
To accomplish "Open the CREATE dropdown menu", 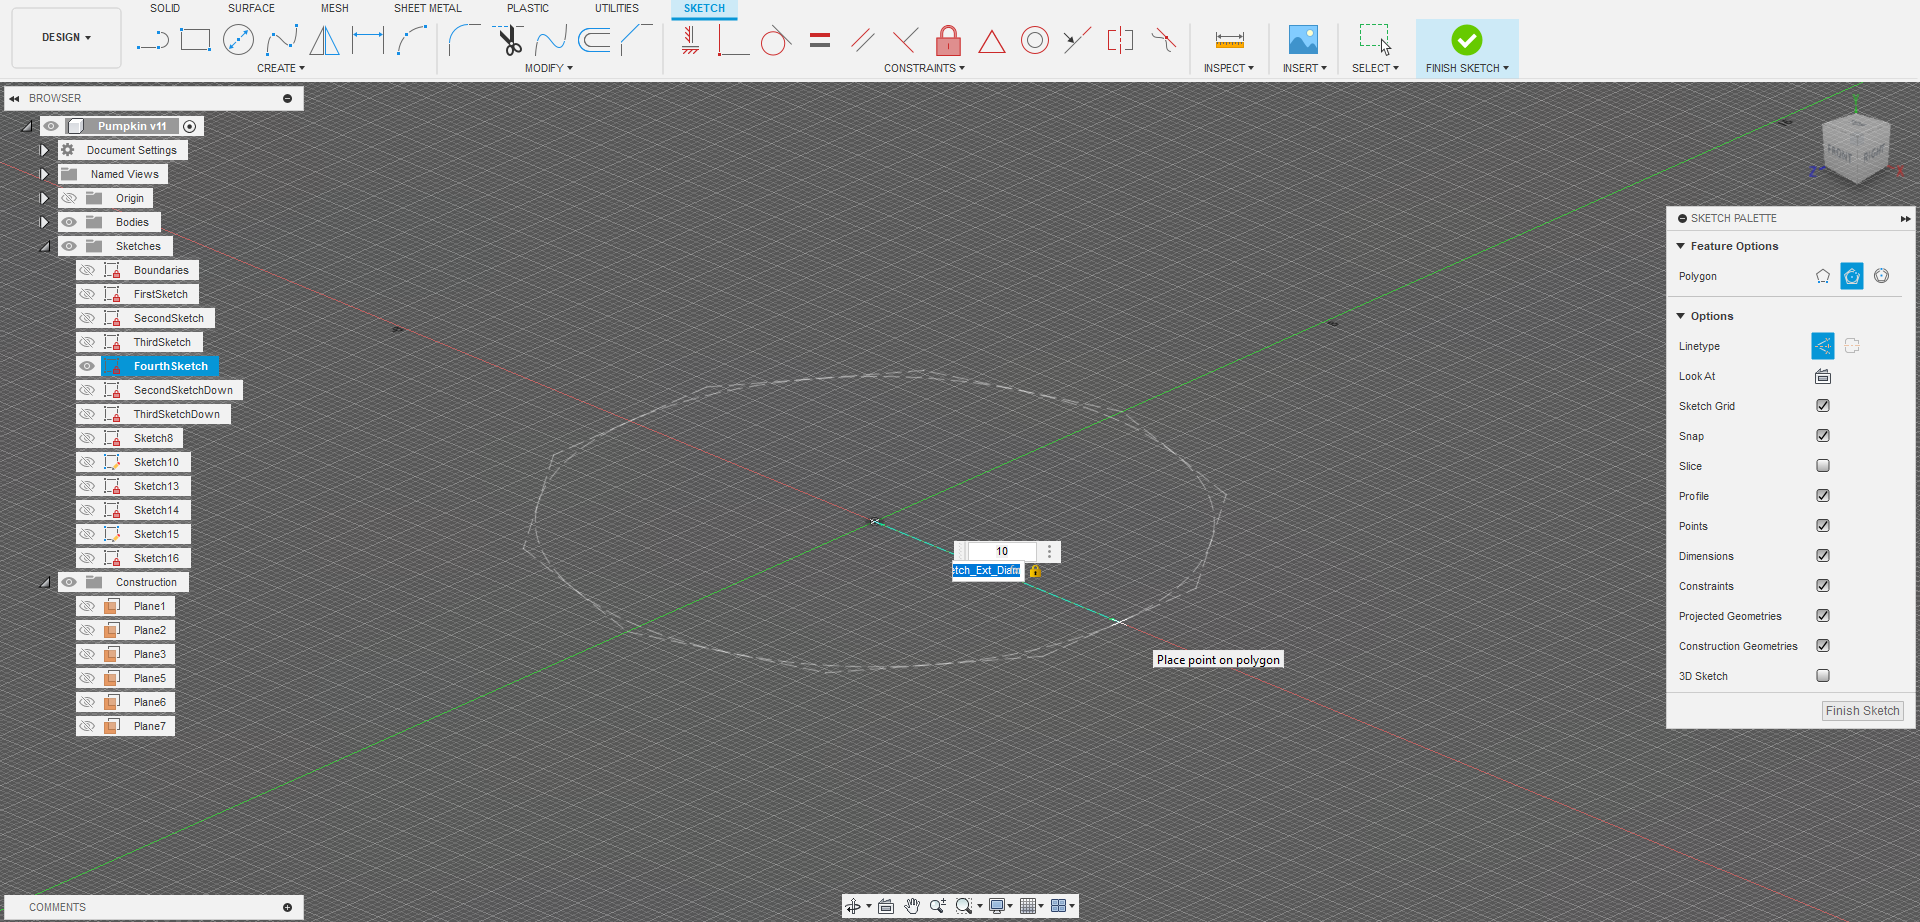I will (x=281, y=68).
